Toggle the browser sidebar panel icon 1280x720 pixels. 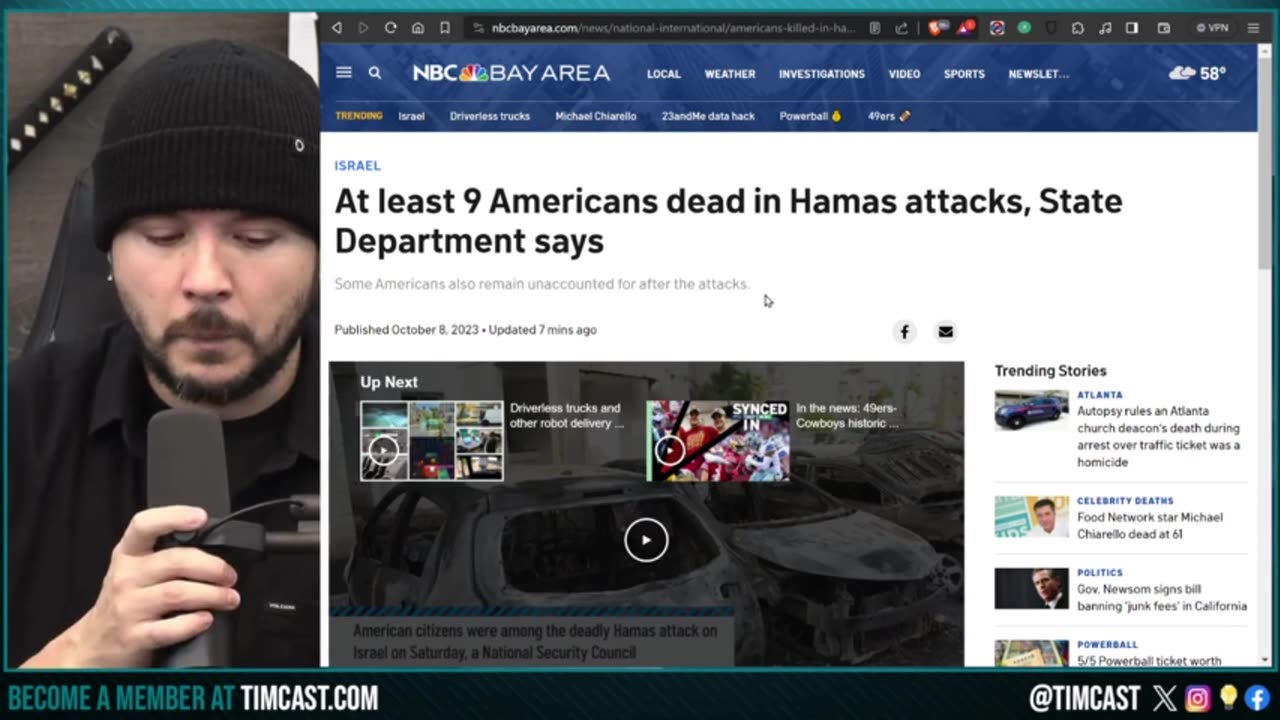[1132, 28]
